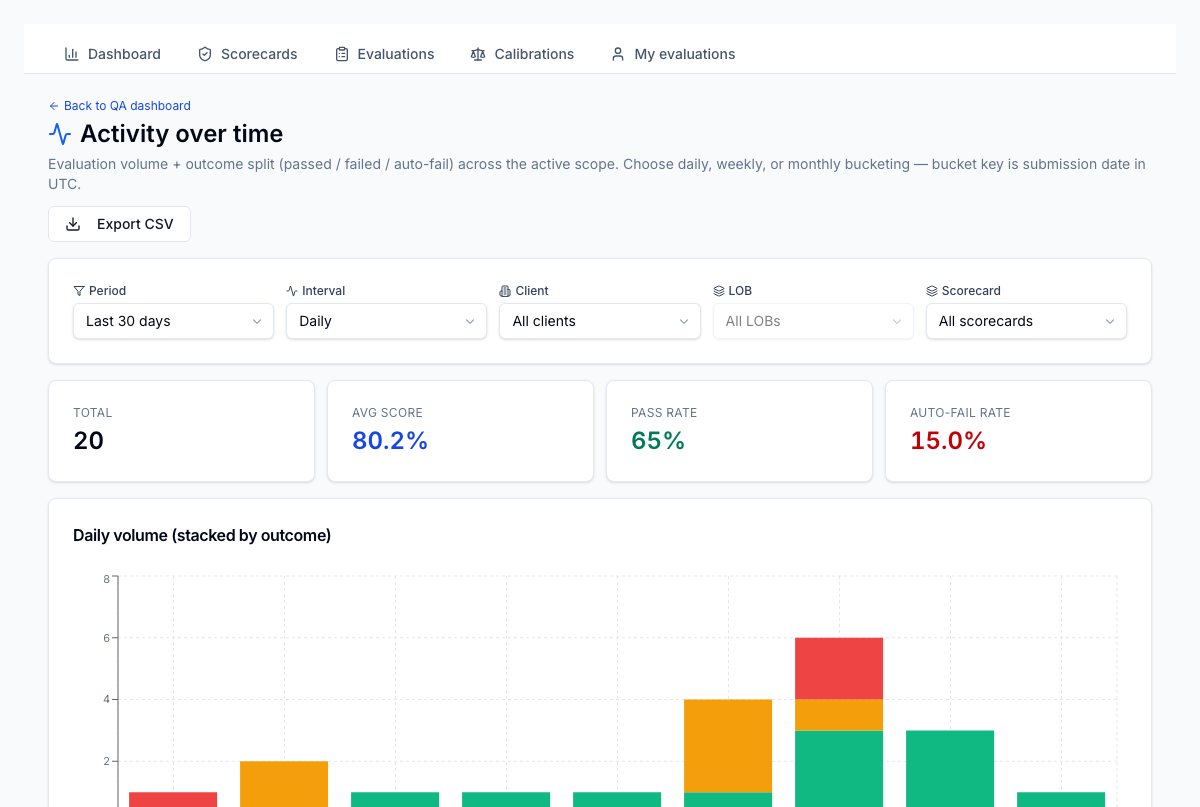Click the AVG SCORE value 80.2%
Screen dimensions: 1200x807
tap(390, 441)
